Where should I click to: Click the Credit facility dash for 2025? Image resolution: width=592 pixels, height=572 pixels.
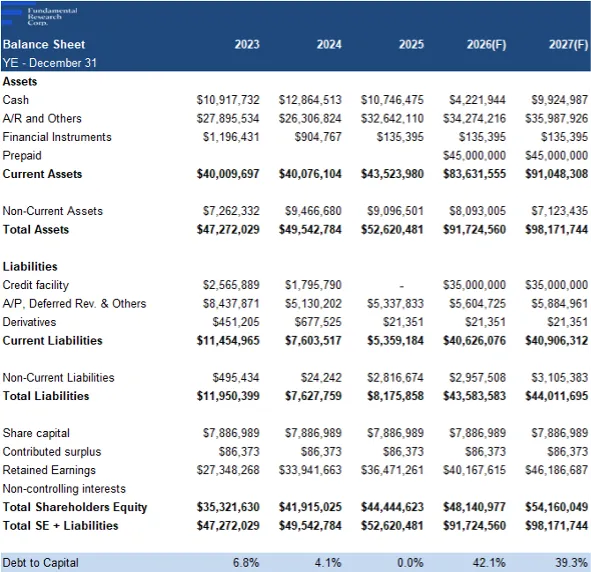tap(402, 286)
